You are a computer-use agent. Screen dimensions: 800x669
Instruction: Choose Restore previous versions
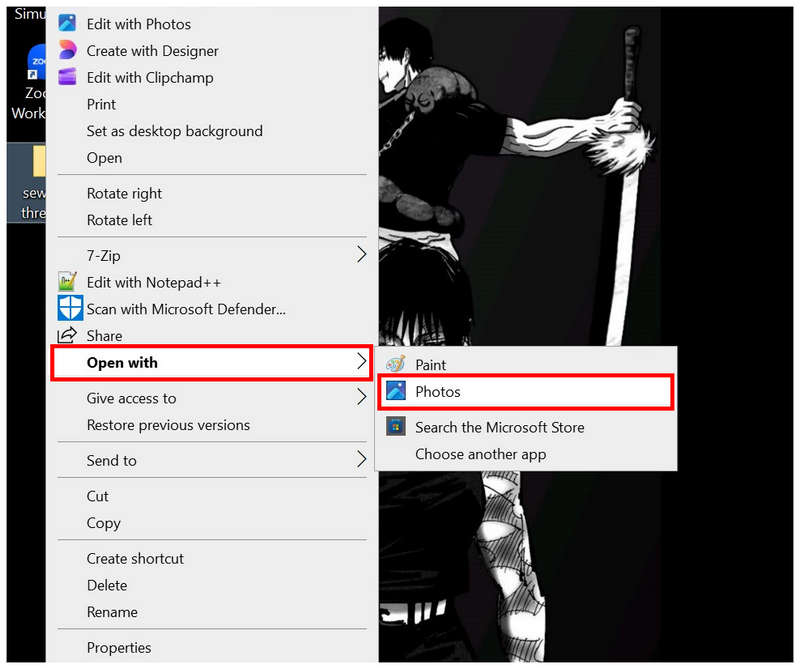pos(212,425)
